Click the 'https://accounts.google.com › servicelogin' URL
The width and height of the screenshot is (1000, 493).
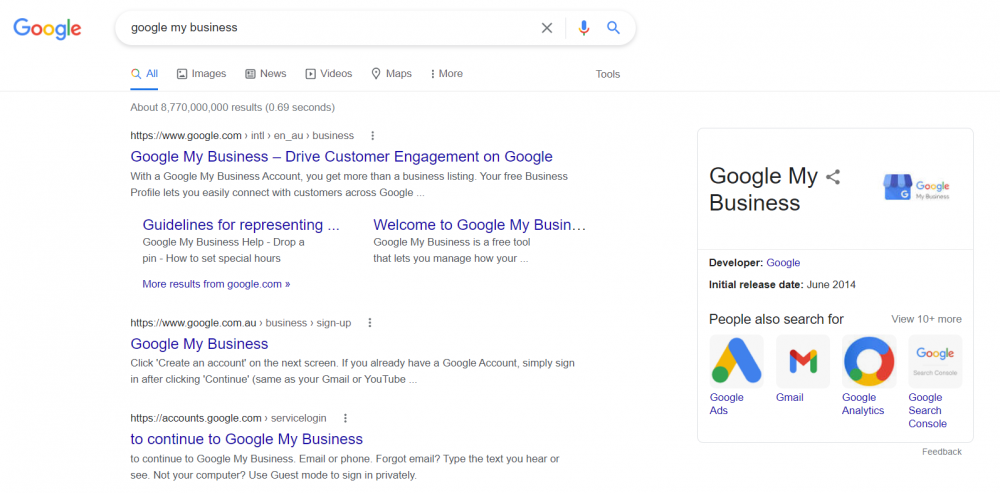[x=228, y=418]
